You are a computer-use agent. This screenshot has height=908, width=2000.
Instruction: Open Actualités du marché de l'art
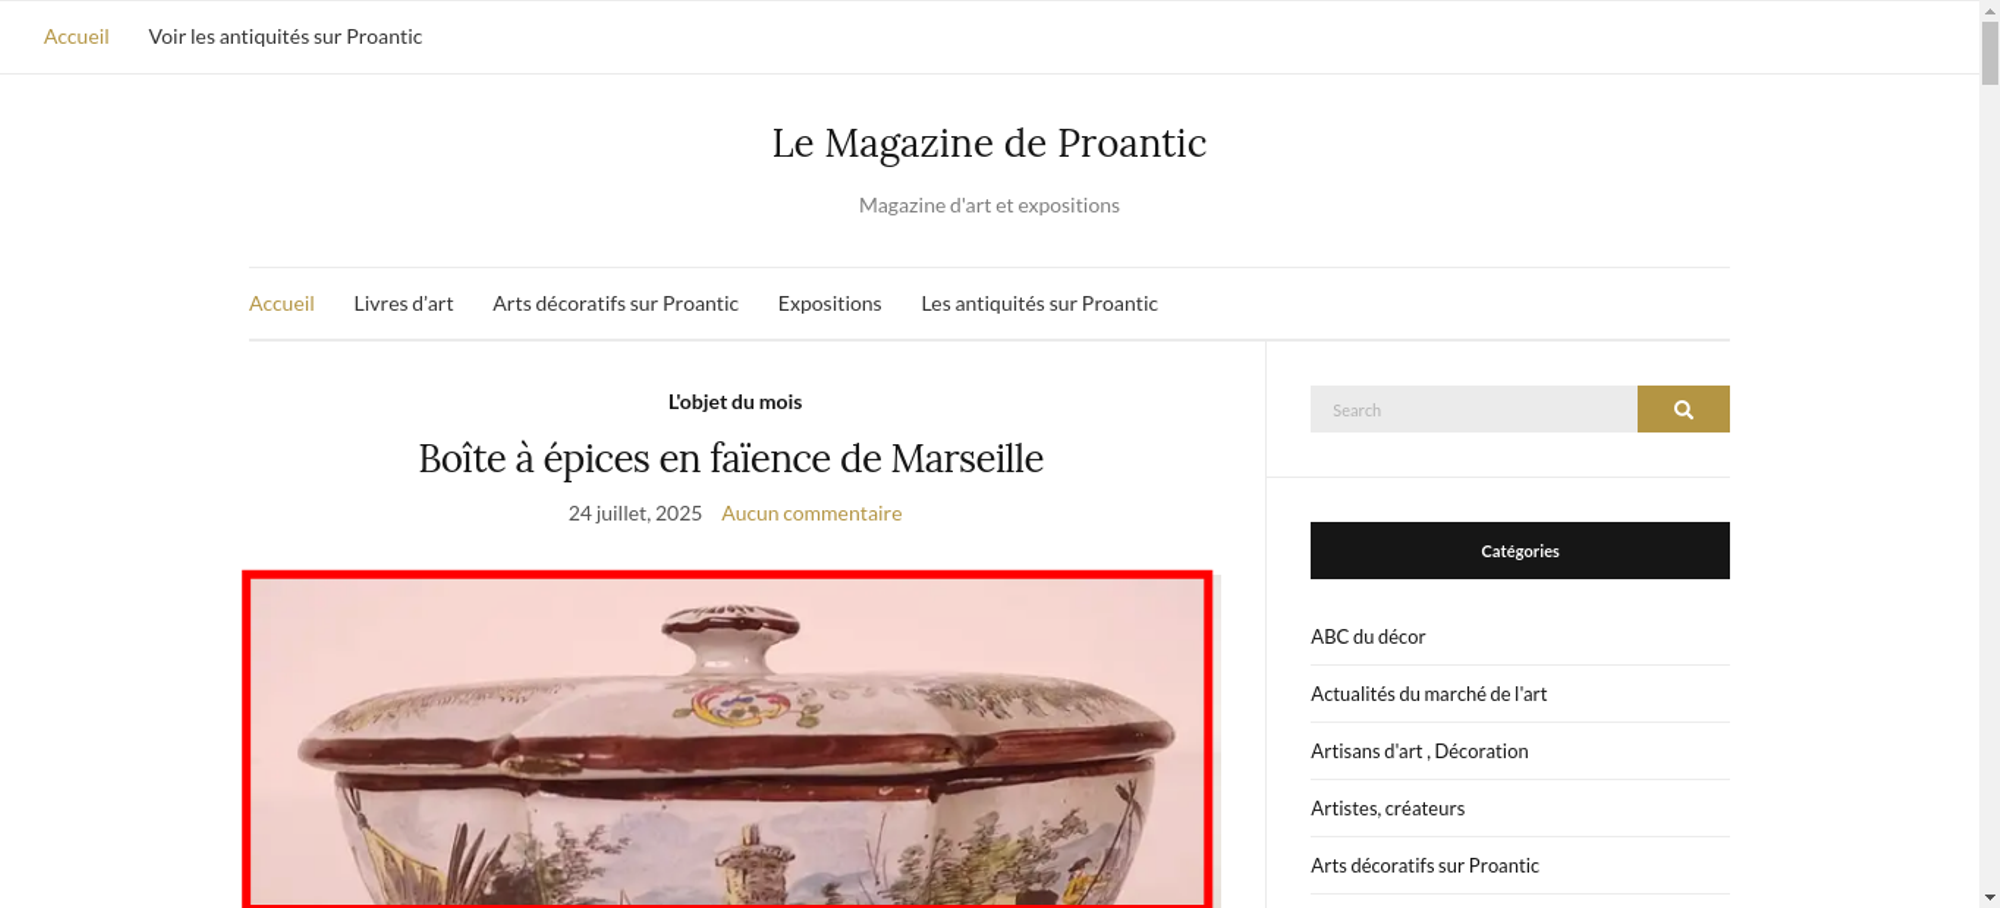(x=1428, y=694)
